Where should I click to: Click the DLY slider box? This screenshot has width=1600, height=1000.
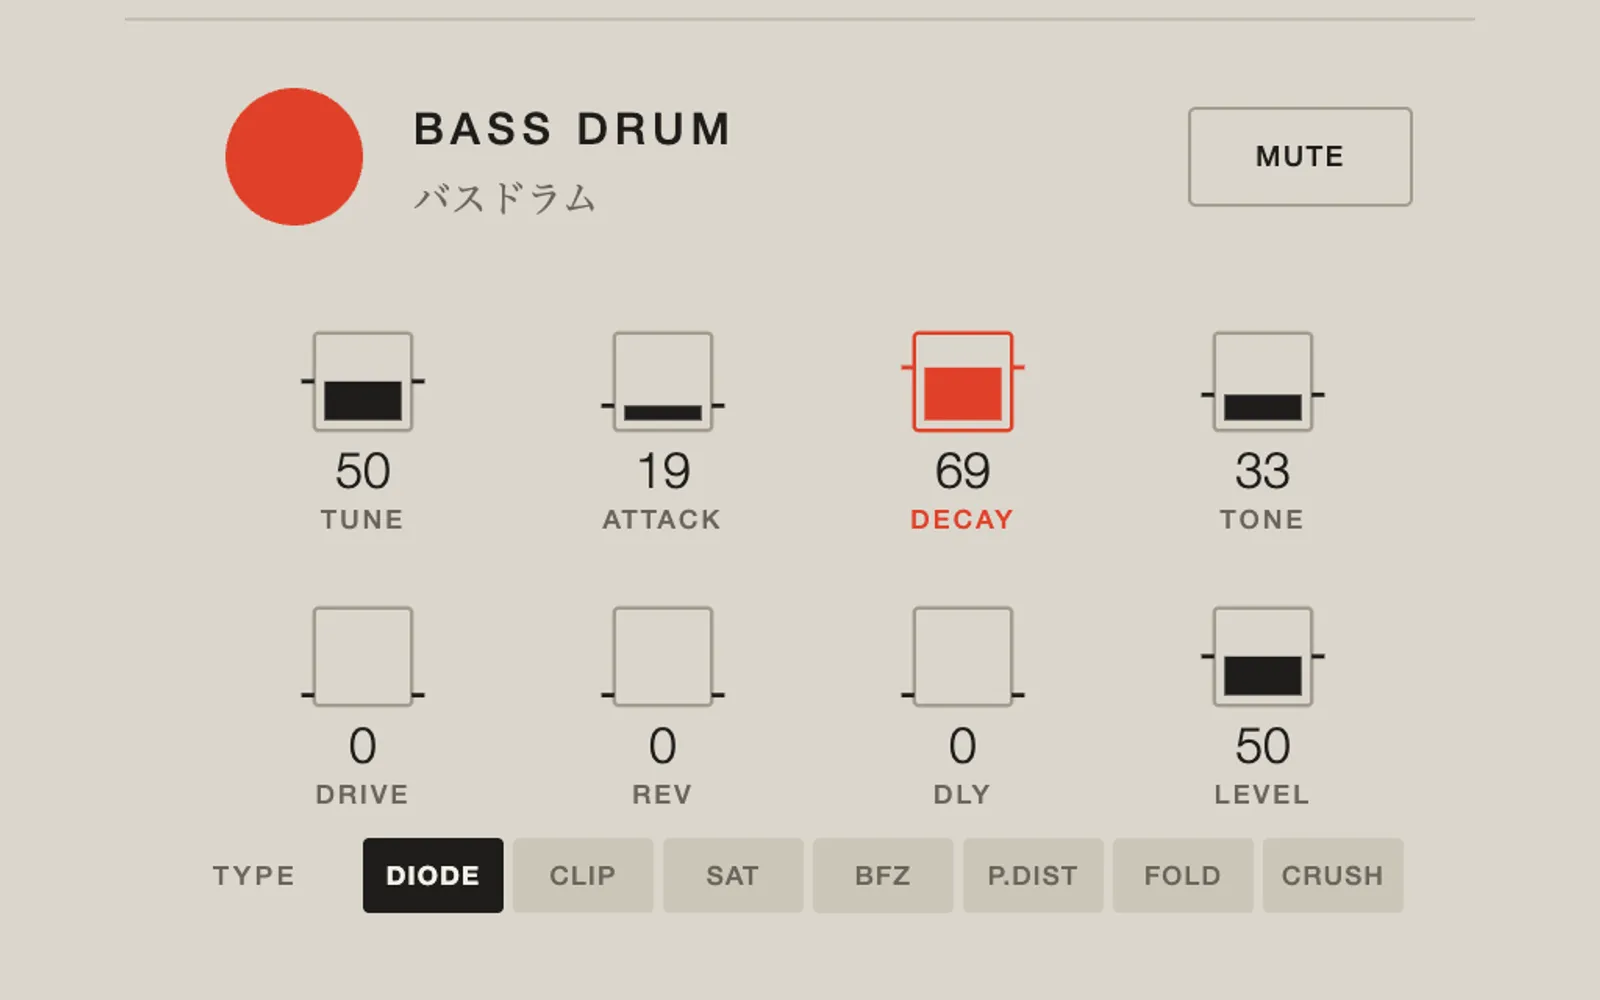(963, 656)
